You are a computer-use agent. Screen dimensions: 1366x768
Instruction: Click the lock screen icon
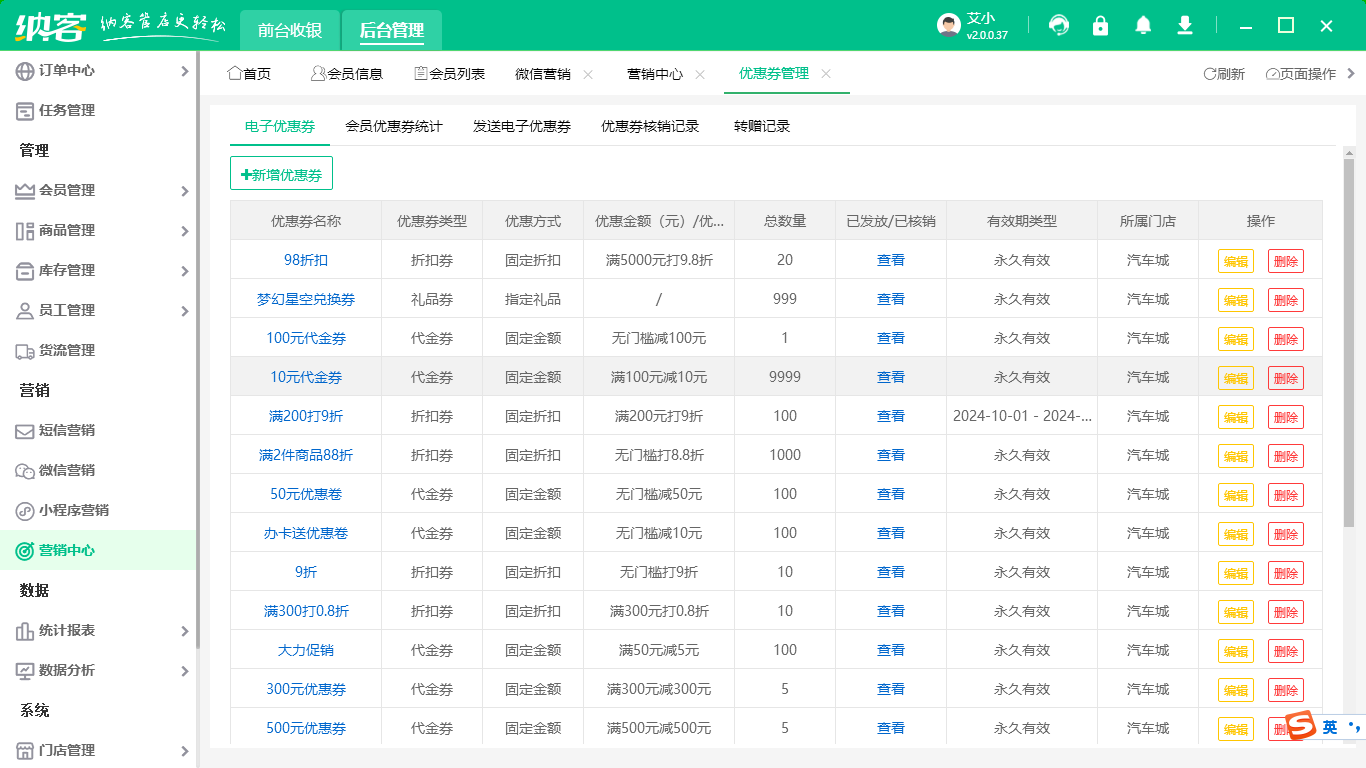pyautogui.click(x=1100, y=26)
